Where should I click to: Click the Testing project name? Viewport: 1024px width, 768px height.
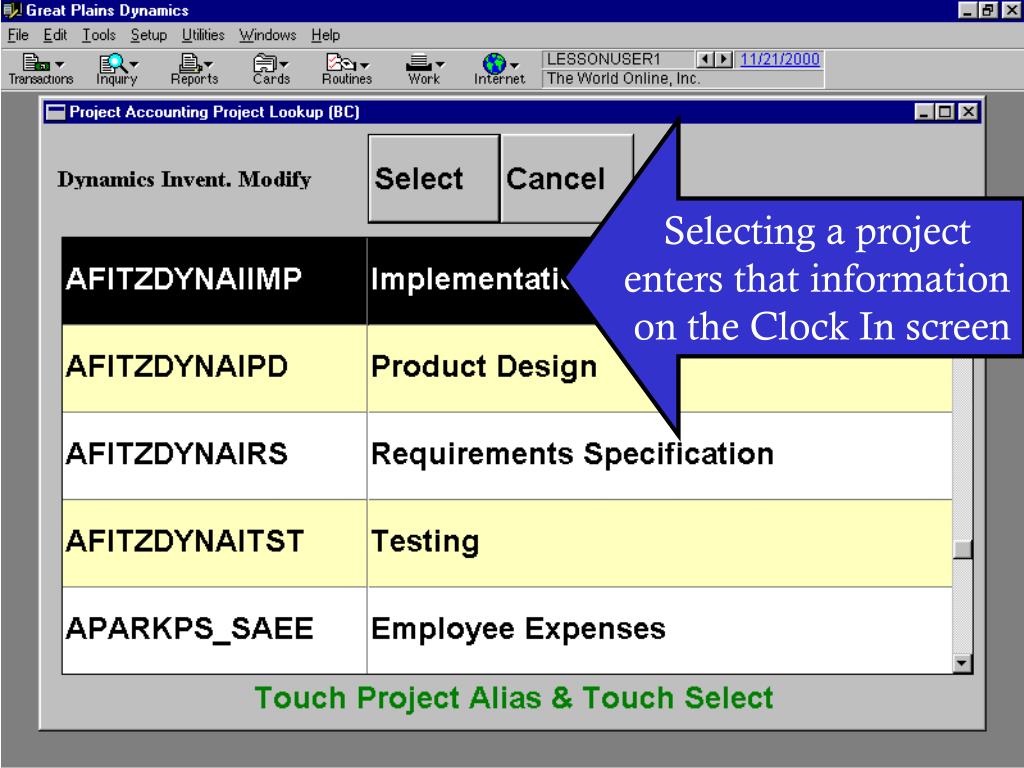(425, 541)
